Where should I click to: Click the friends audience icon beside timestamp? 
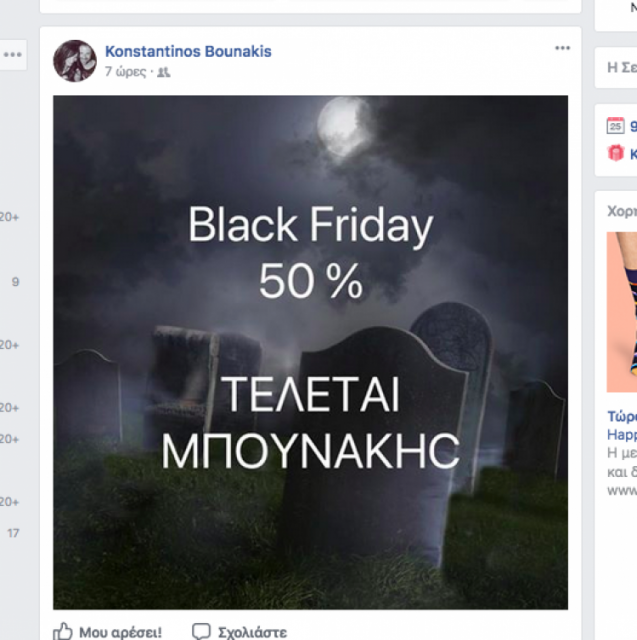tap(164, 72)
